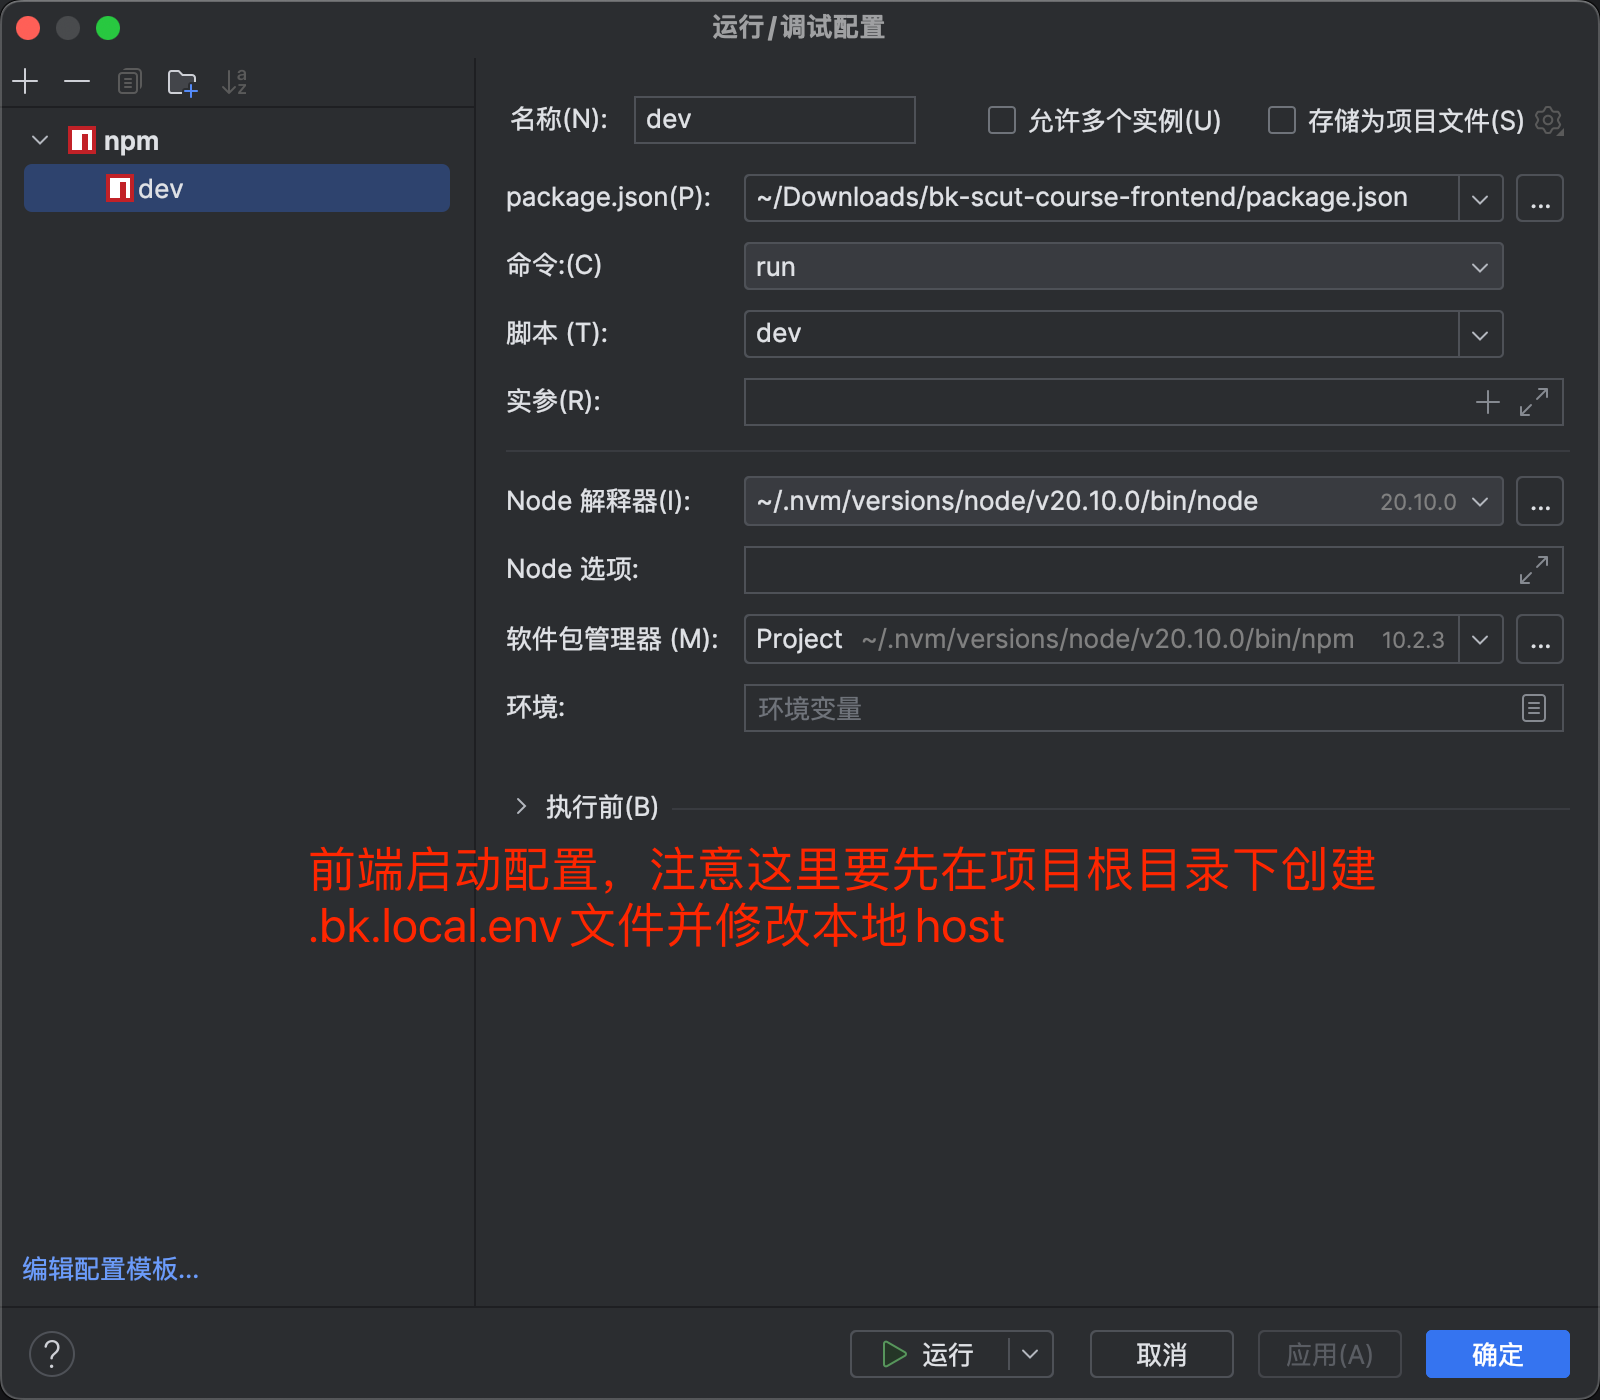The height and width of the screenshot is (1400, 1600).
Task: Click the name input field containing dev
Action: pos(774,120)
